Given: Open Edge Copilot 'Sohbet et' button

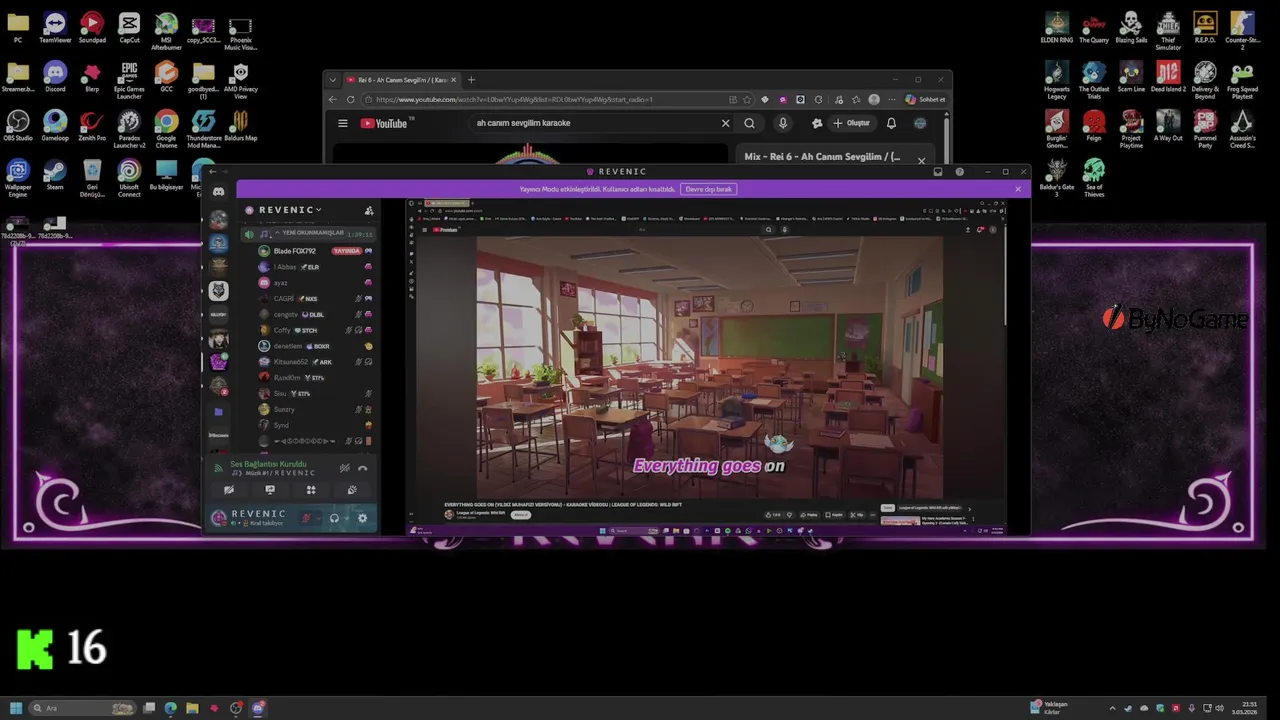Looking at the screenshot, I should coord(925,99).
